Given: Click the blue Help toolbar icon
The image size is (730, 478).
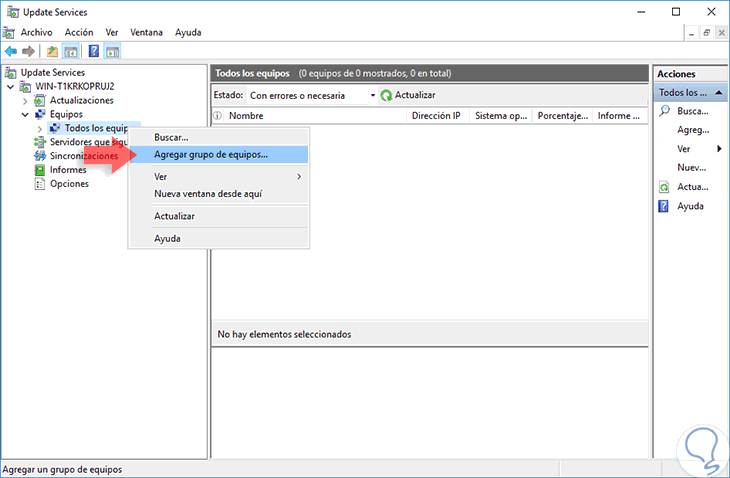Looking at the screenshot, I should click(94, 51).
